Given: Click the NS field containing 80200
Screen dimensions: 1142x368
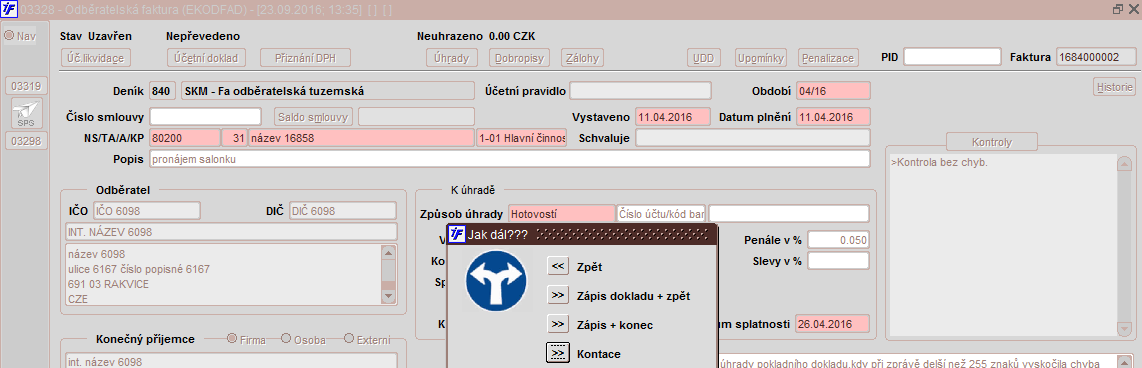Looking at the screenshot, I should pos(185,138).
